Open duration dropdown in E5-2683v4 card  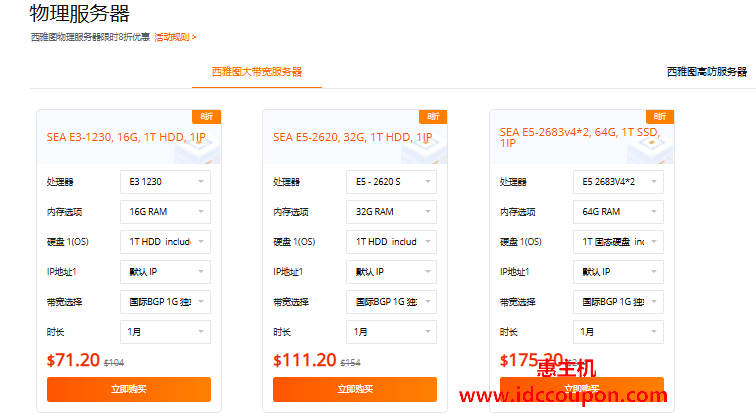tap(618, 332)
